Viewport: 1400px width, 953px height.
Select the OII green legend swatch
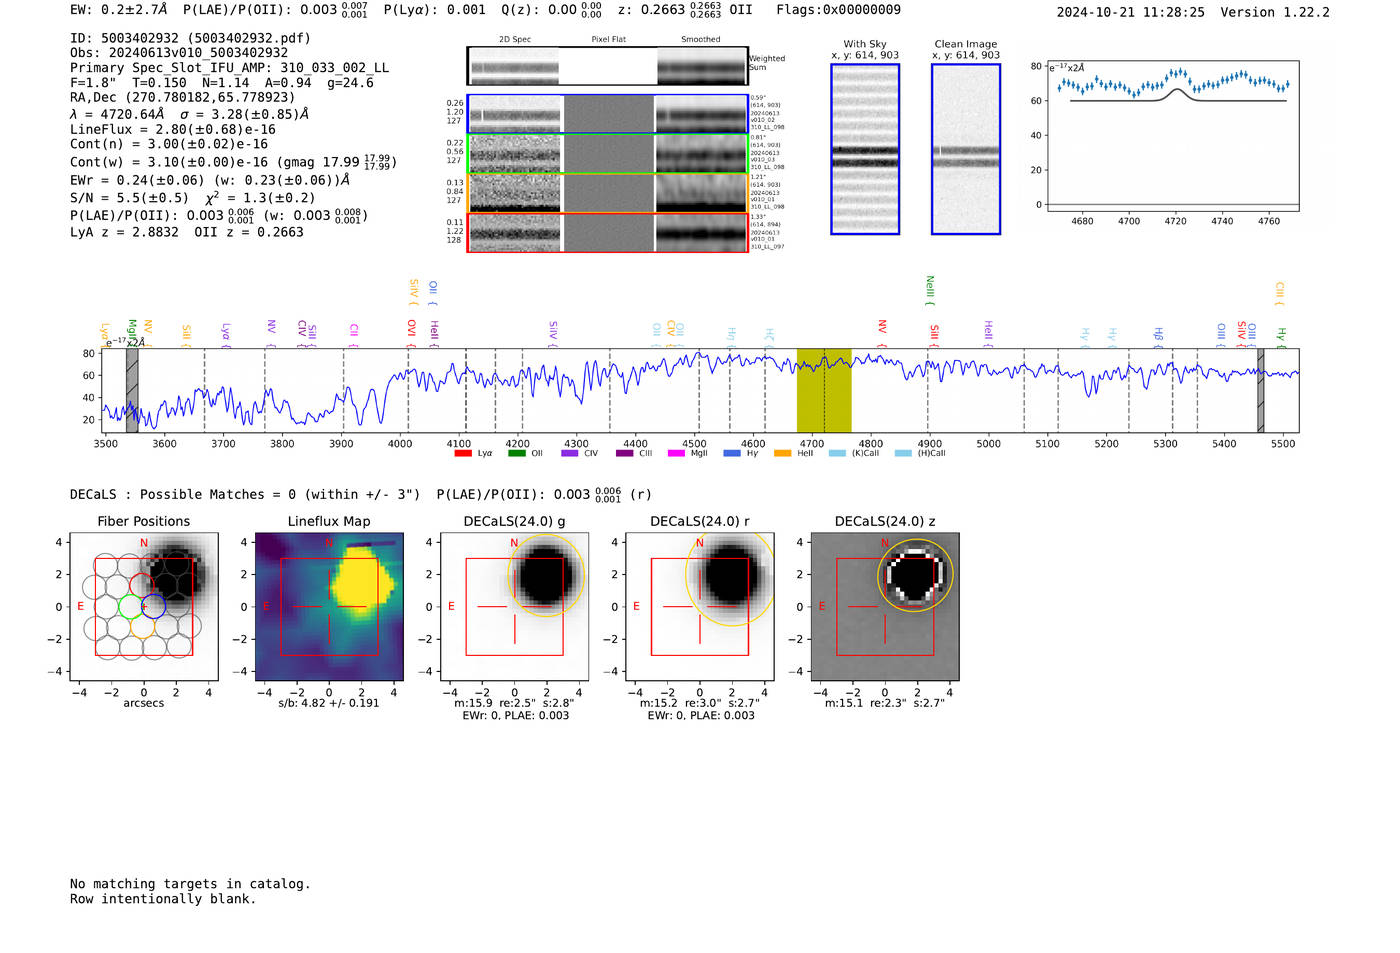coord(516,453)
